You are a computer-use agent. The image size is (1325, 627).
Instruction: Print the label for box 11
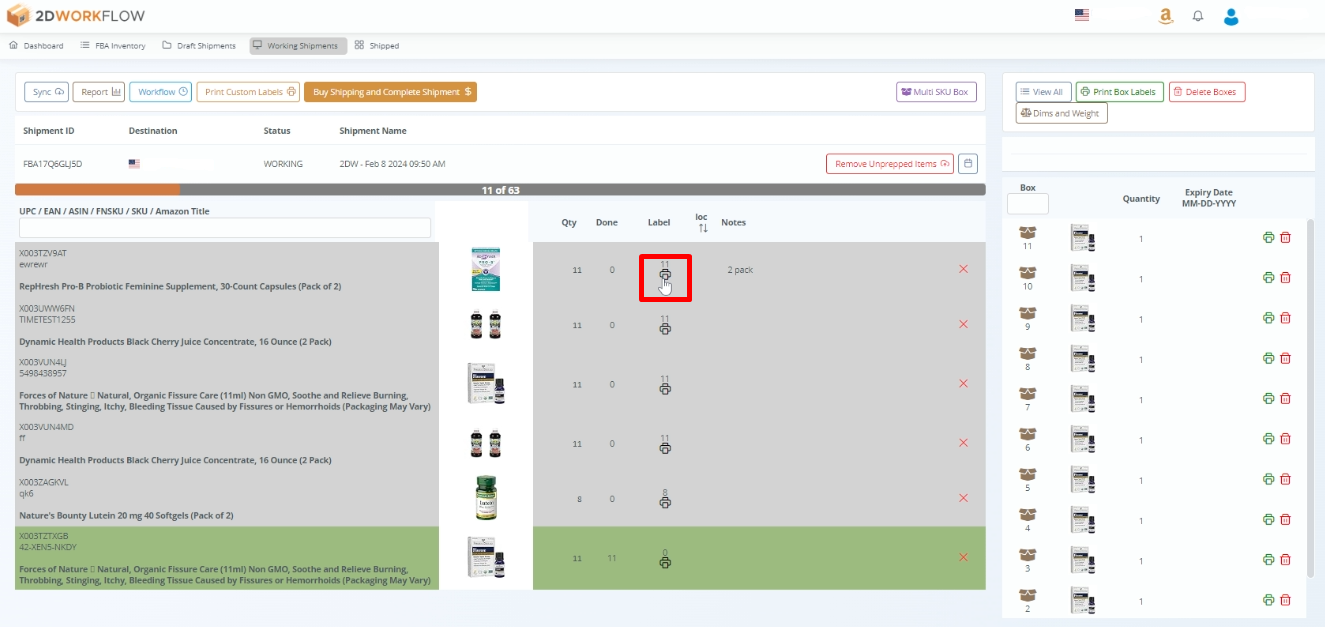(x=1268, y=238)
